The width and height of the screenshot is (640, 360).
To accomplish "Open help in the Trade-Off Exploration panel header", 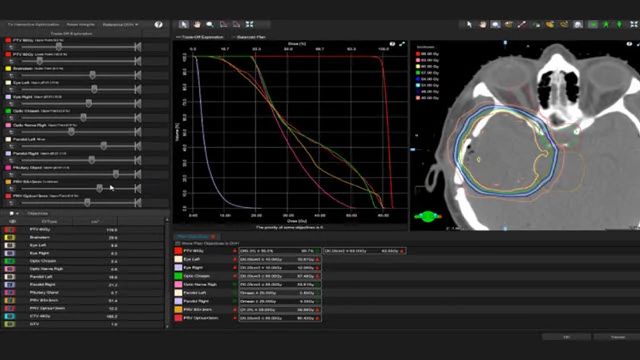I will pyautogui.click(x=158, y=24).
